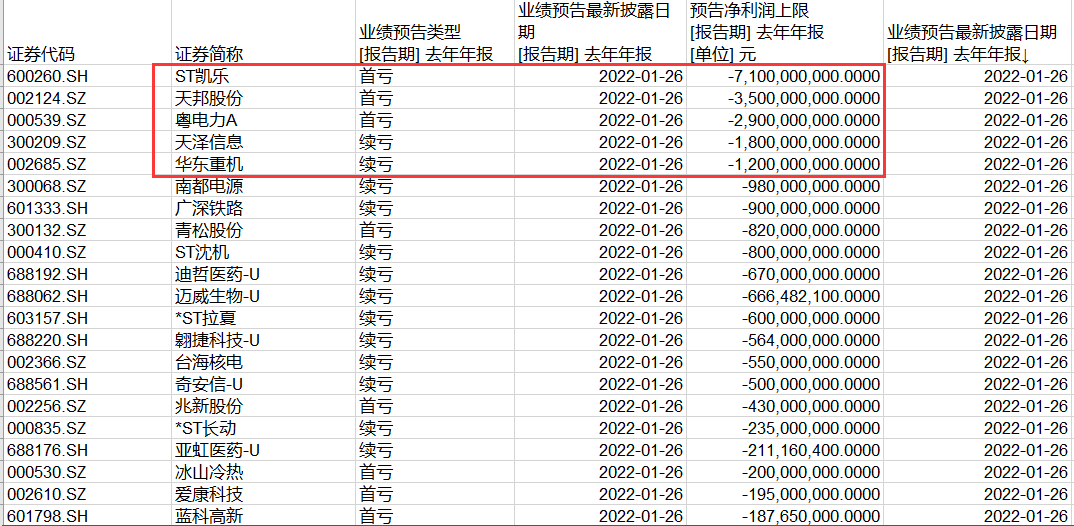The width and height of the screenshot is (1074, 526).
Task: Select the 冰山冷热 name cell
Action: [x=264, y=471]
